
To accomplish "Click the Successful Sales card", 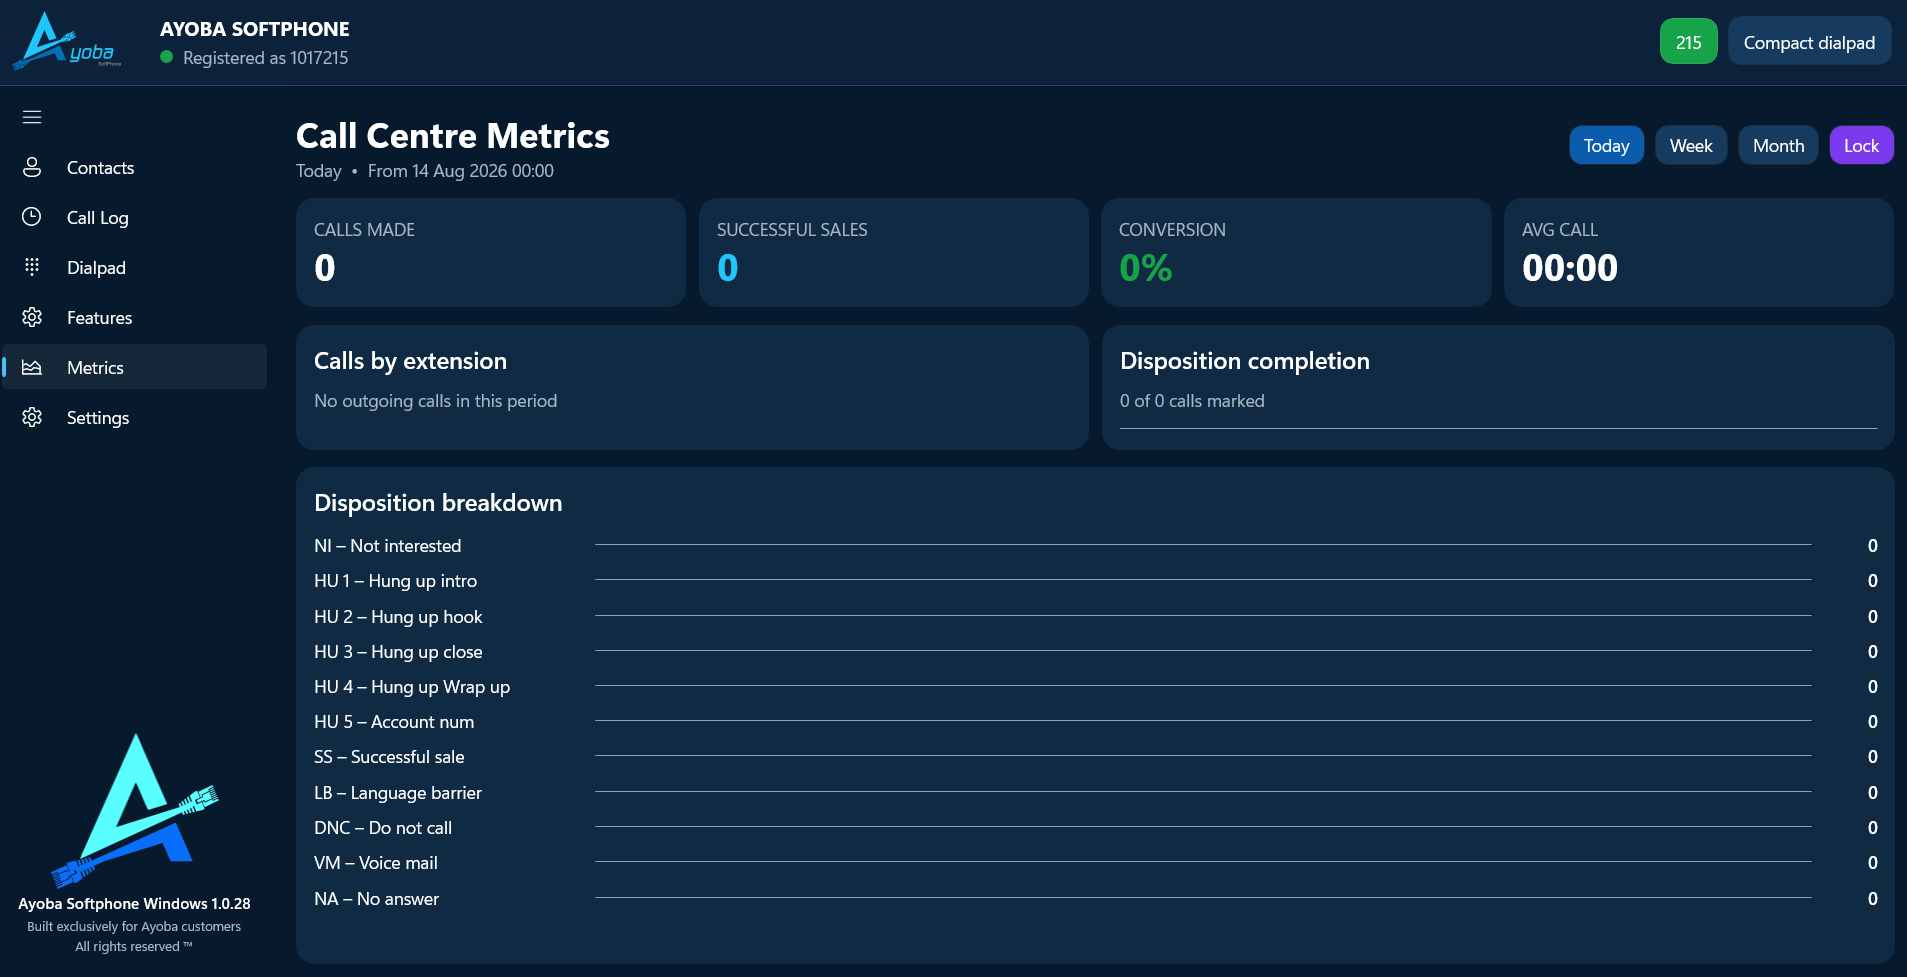I will 893,252.
